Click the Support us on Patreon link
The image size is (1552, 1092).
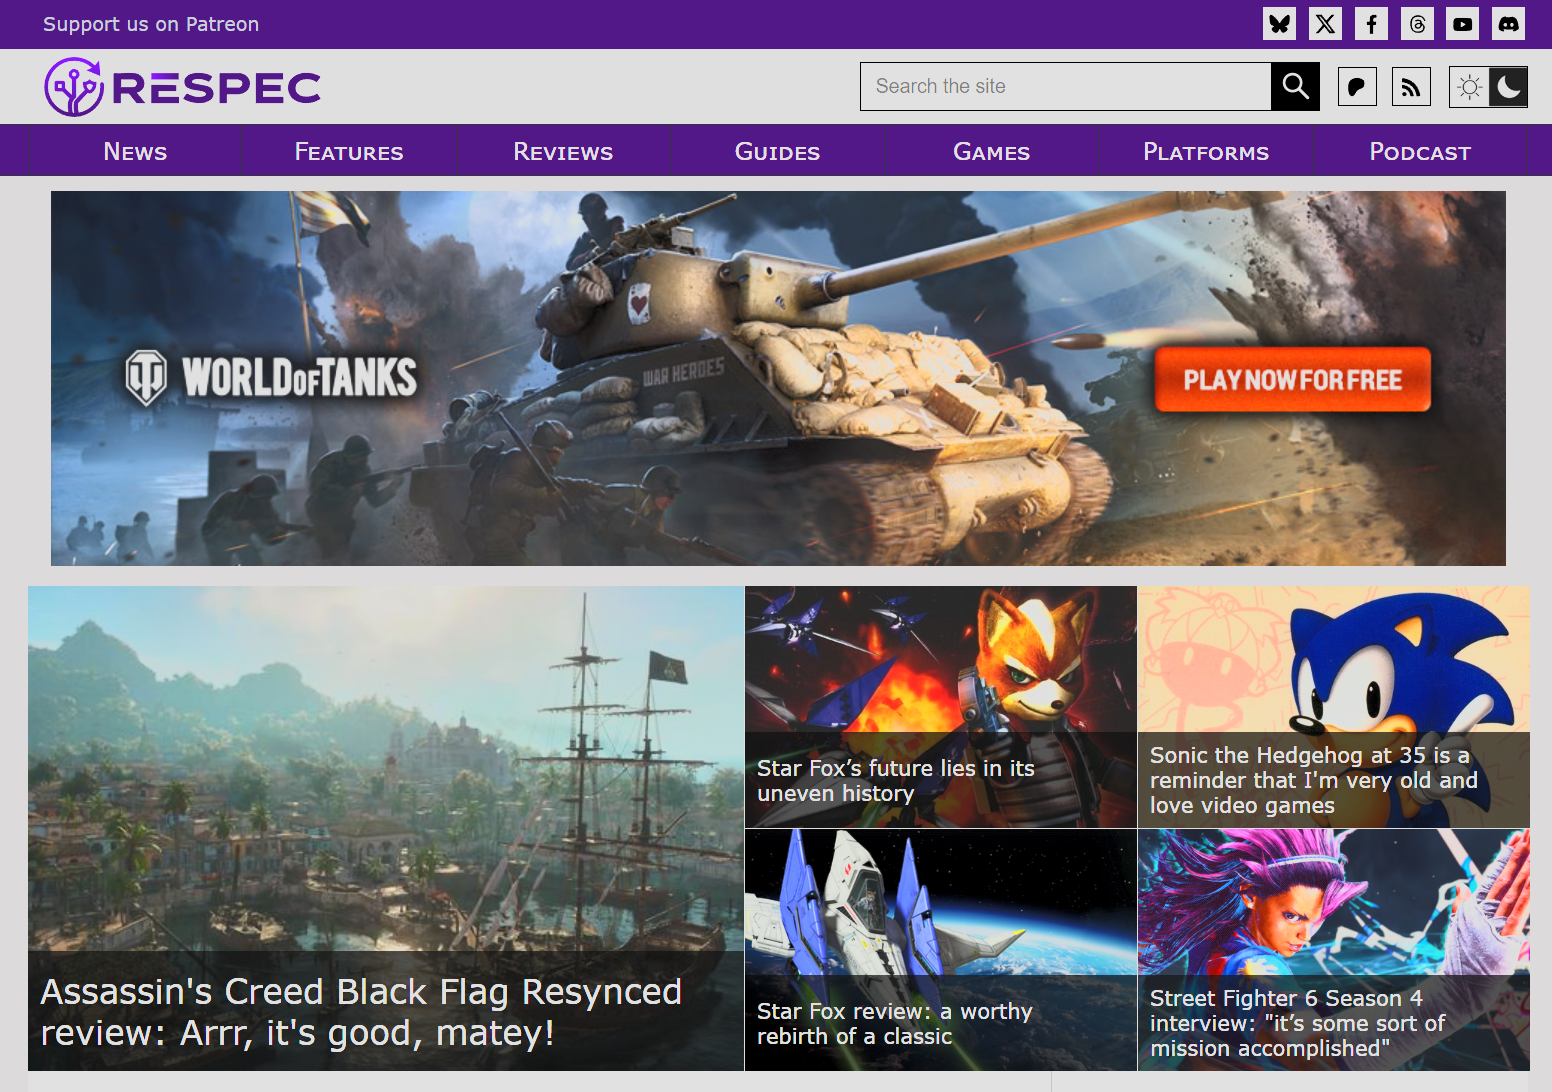coord(151,24)
